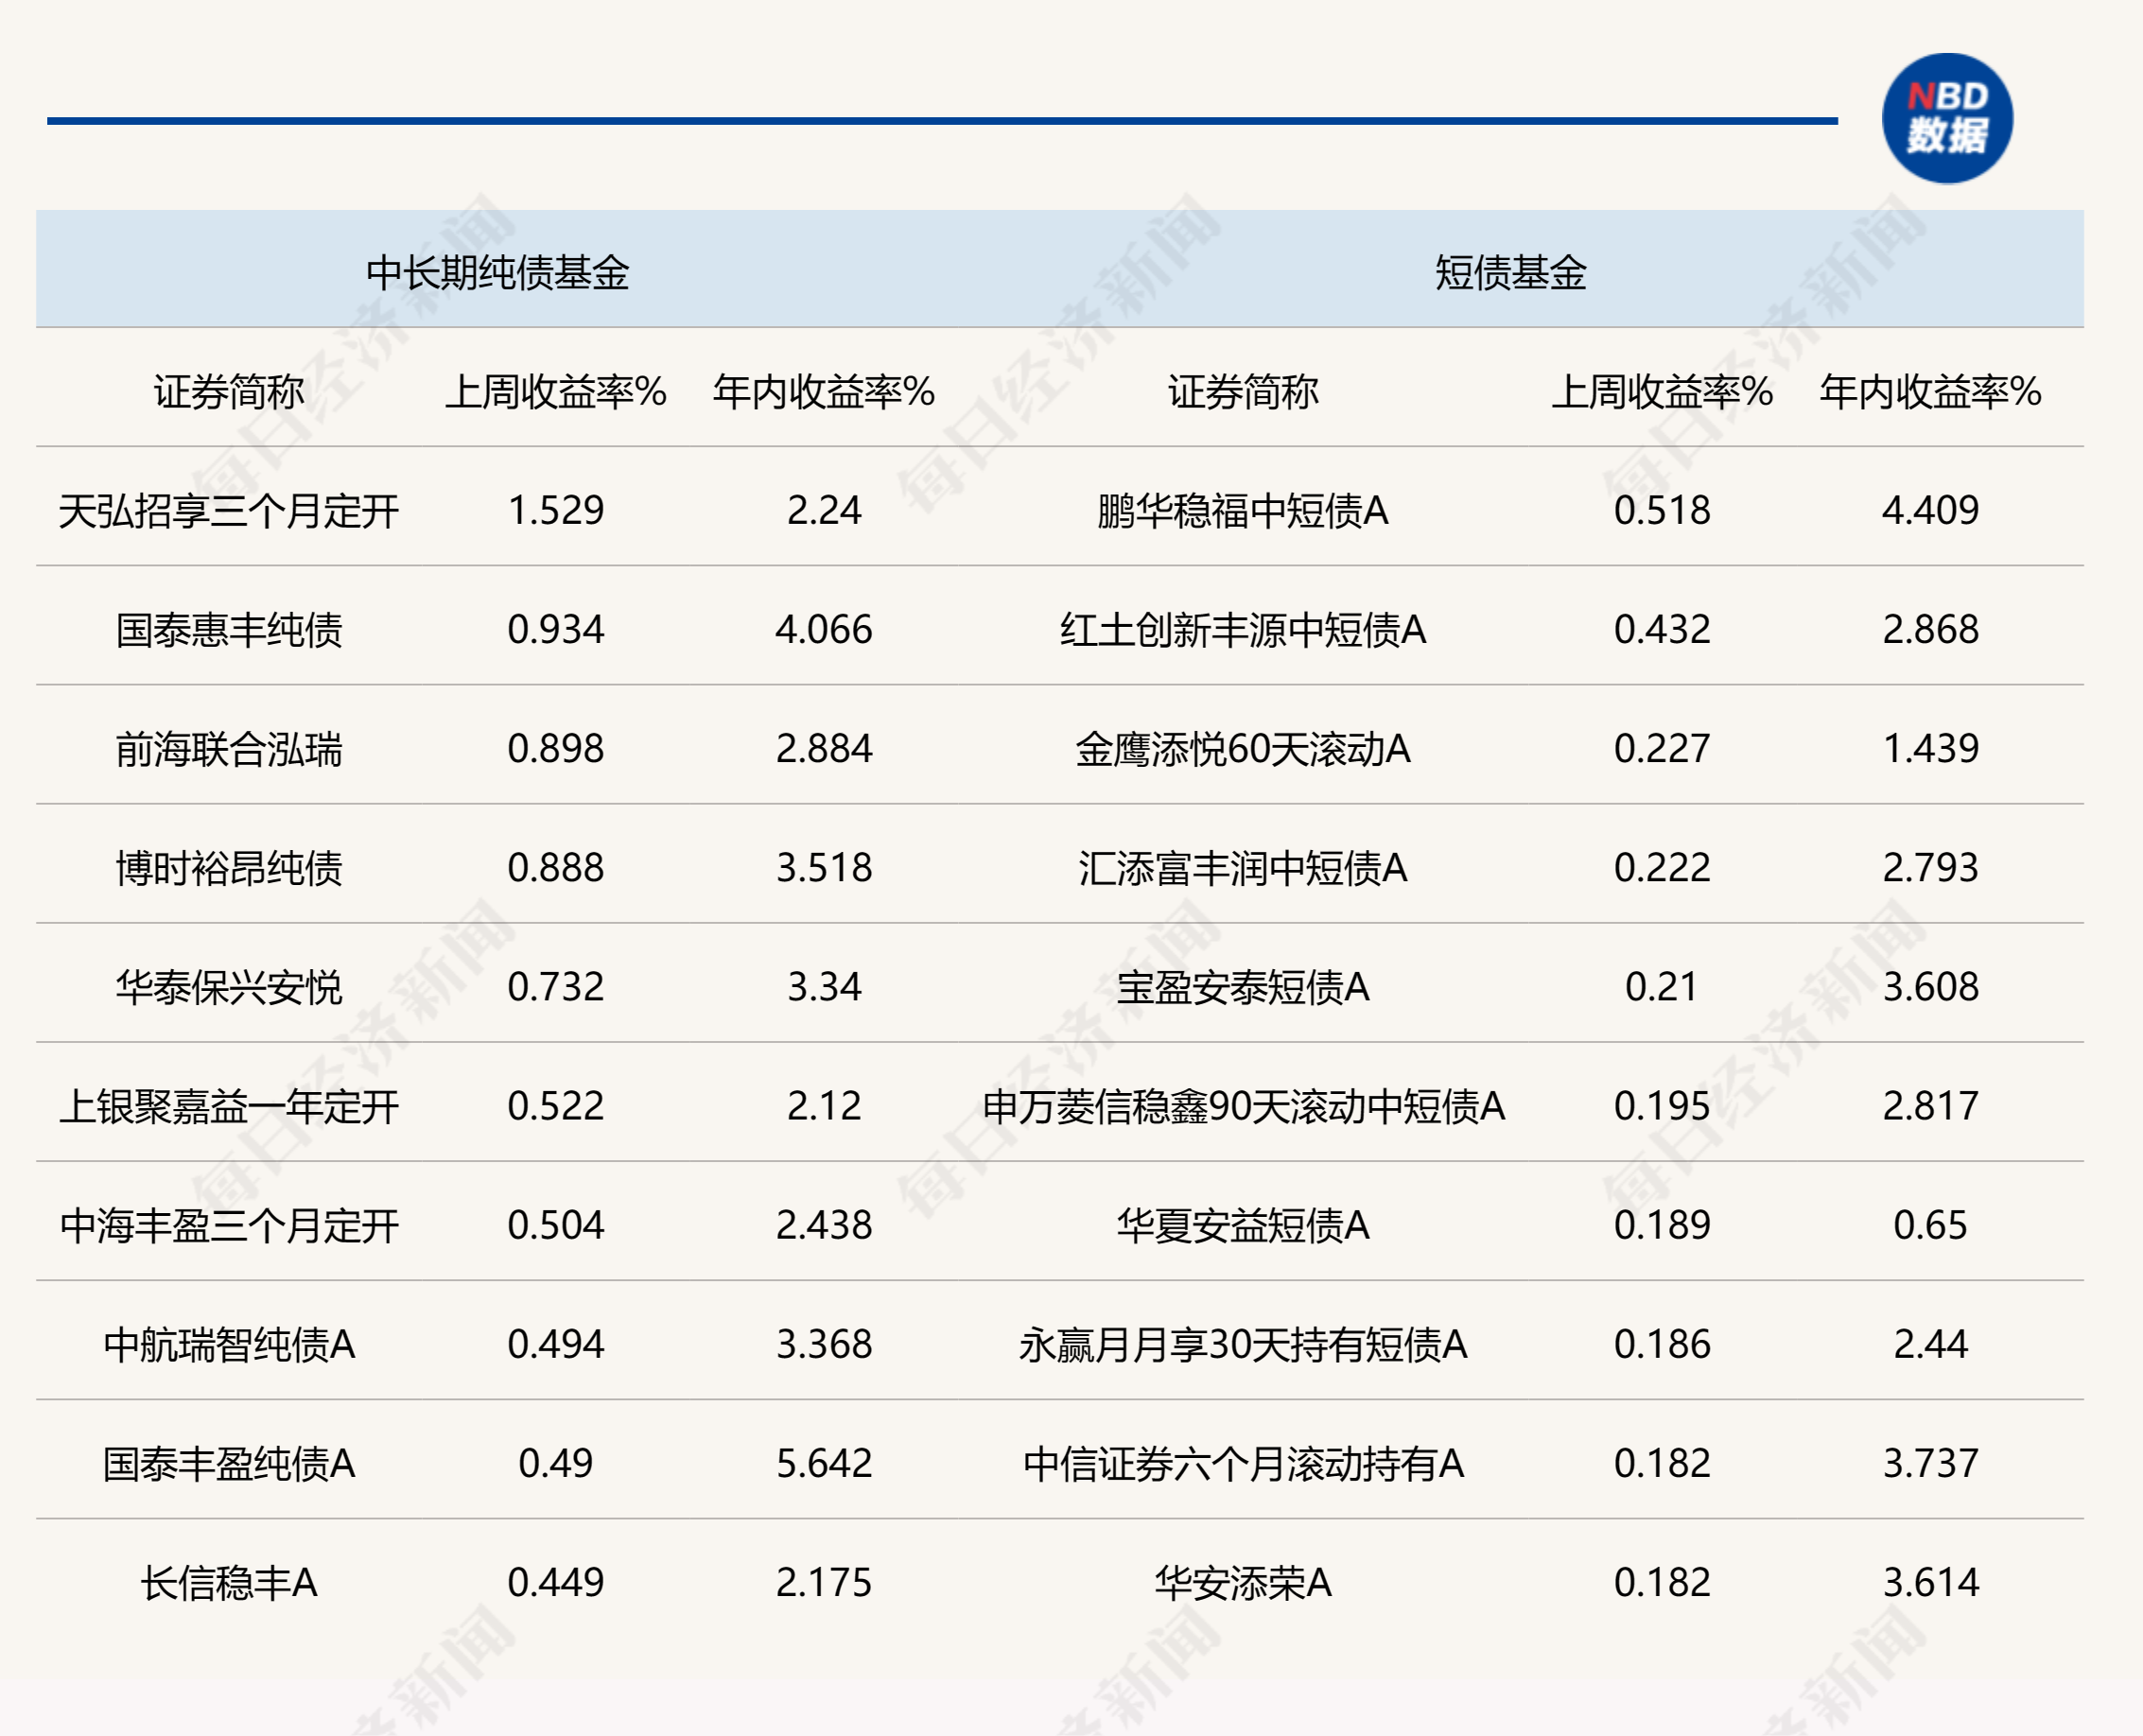Click yearly return 0.65 of 华夏安益短债A
The image size is (2143, 1736).
pyautogui.click(x=1930, y=1224)
